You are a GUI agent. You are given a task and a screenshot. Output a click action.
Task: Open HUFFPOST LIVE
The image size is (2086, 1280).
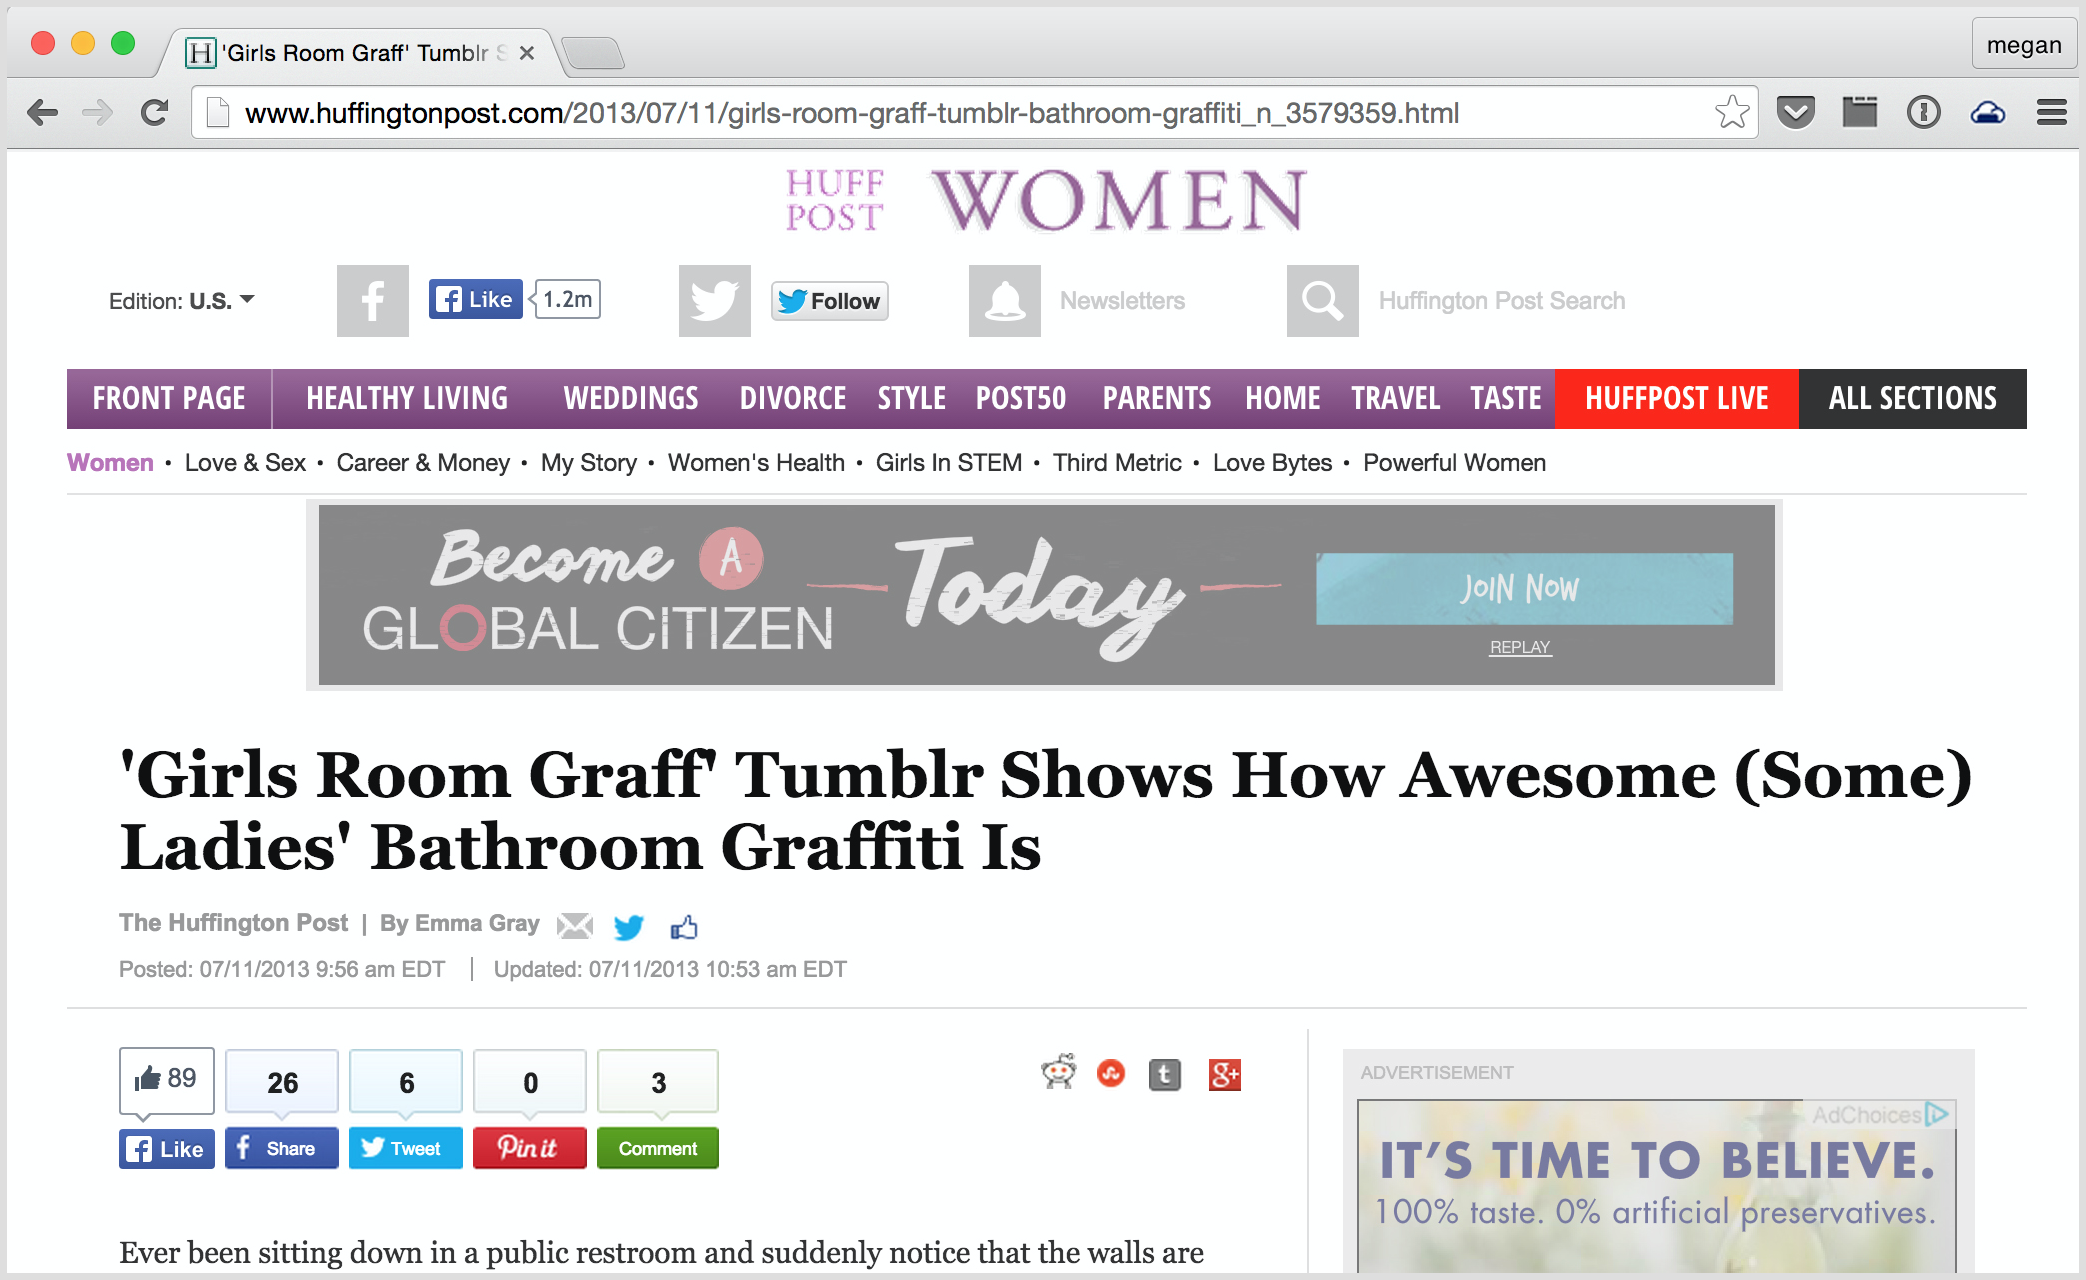pyautogui.click(x=1677, y=399)
